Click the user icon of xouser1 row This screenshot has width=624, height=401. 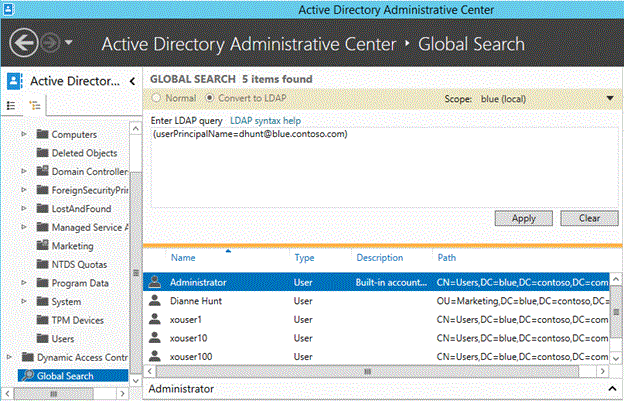pyautogui.click(x=155, y=319)
